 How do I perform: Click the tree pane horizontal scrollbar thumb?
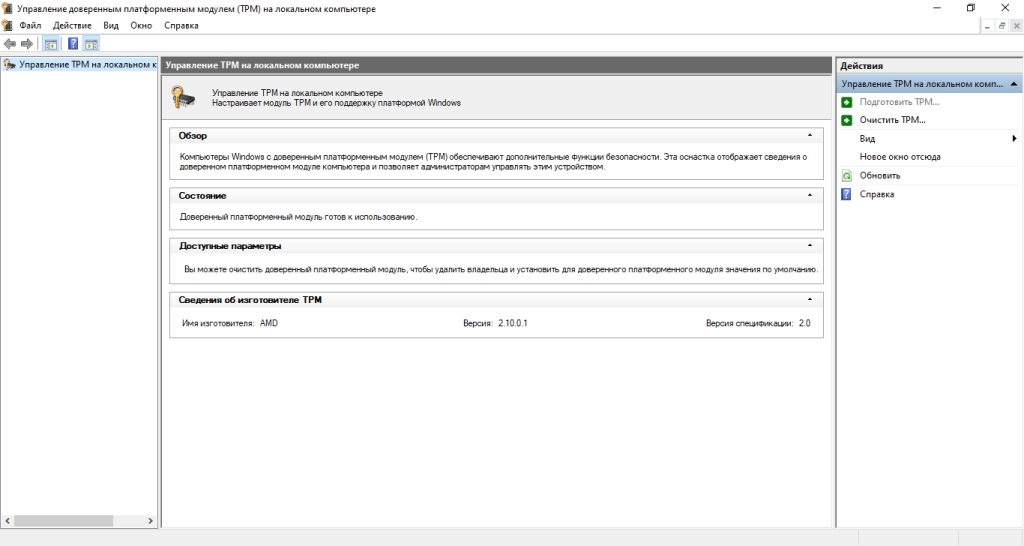(x=63, y=521)
